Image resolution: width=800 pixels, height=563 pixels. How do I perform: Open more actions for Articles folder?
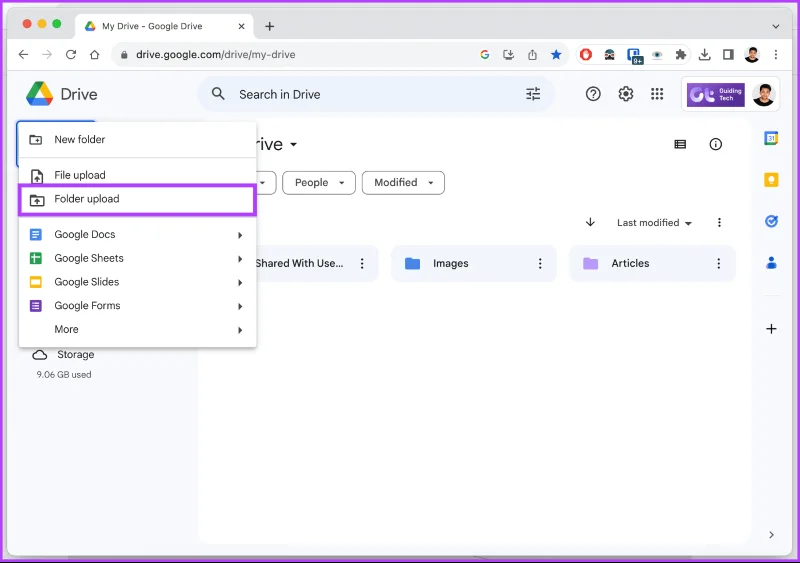[718, 263]
